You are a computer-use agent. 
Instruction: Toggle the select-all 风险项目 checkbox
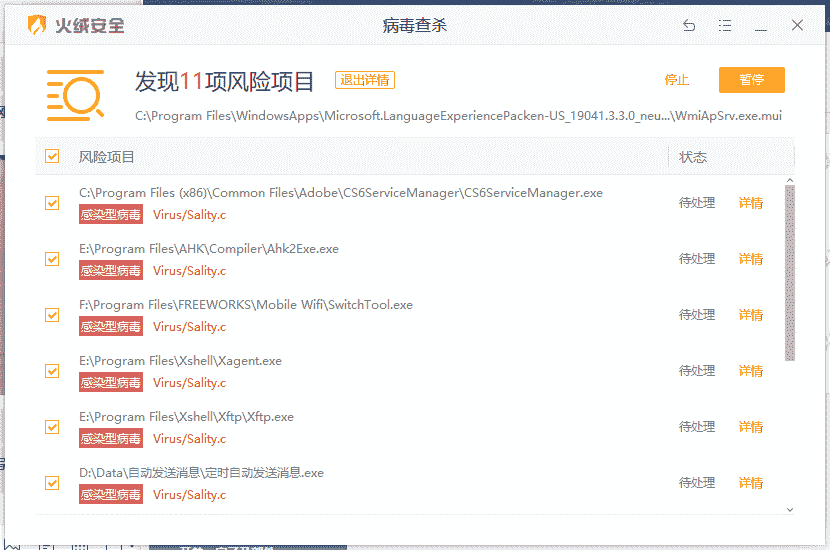(52, 156)
